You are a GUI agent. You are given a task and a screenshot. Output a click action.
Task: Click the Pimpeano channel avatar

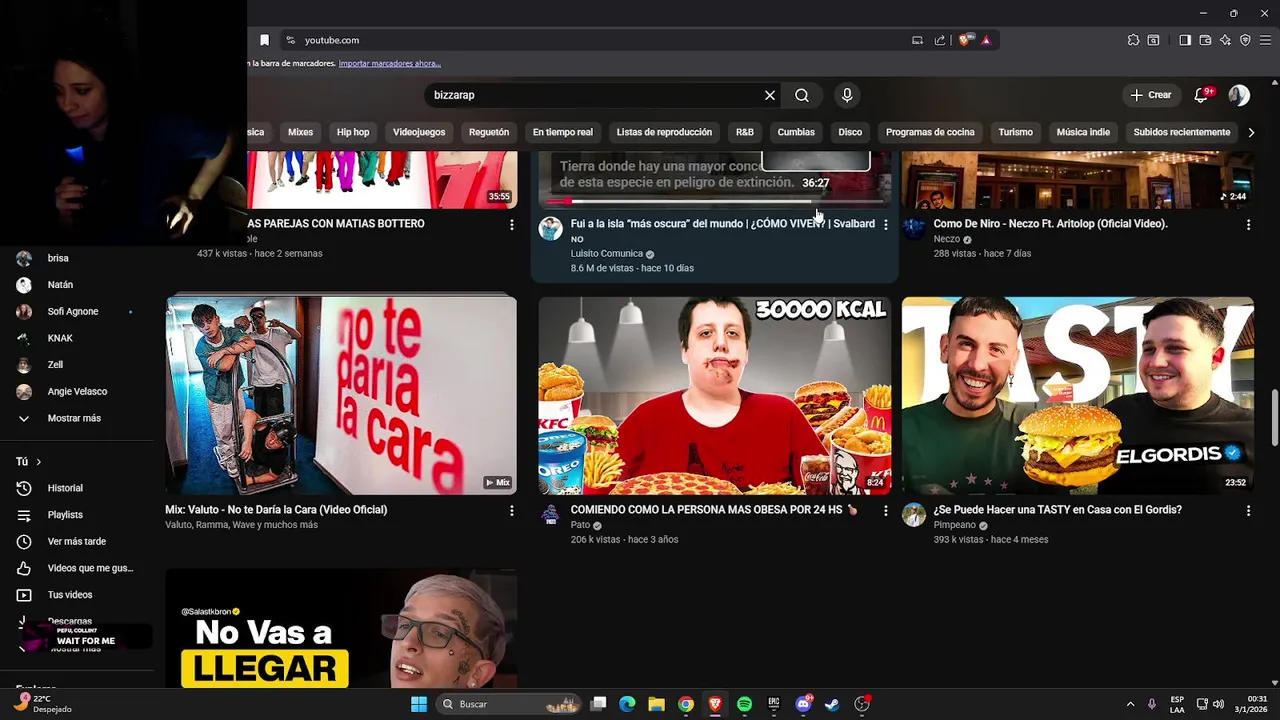coord(914,515)
